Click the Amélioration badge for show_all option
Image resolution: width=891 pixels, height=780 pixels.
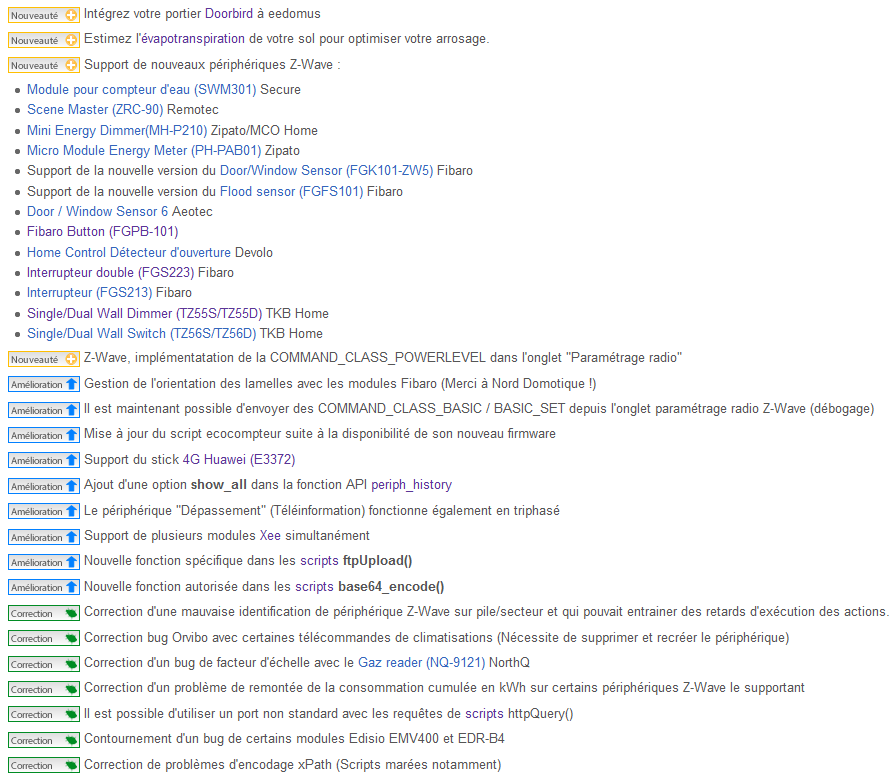[x=44, y=486]
